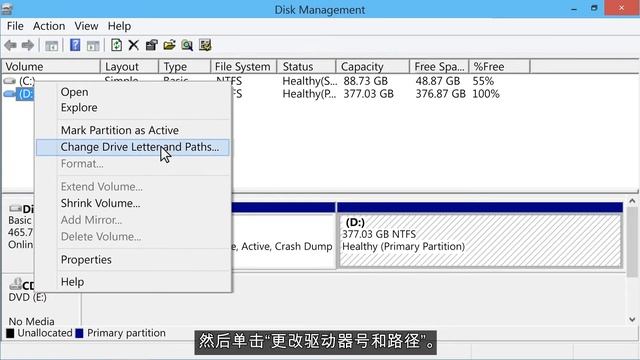
Task: Click the scroll up arrow of disk pane
Action: tap(632, 201)
